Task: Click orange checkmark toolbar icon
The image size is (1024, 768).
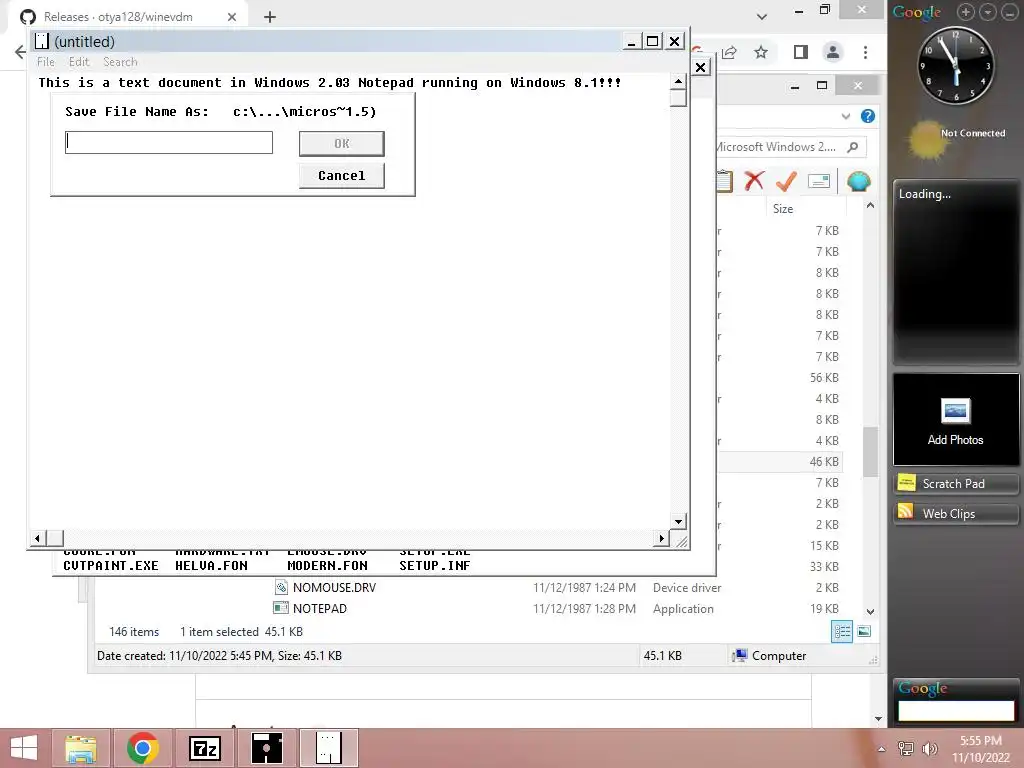Action: [x=786, y=181]
